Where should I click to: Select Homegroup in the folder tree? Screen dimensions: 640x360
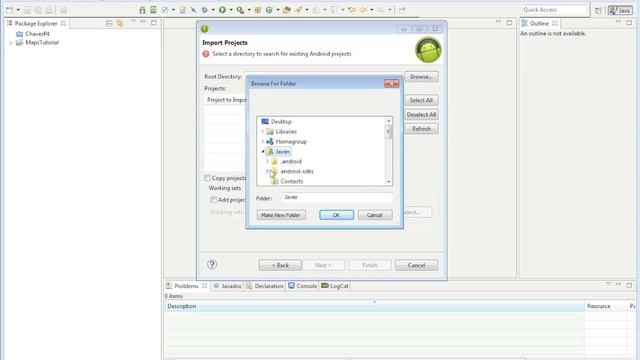[291, 142]
